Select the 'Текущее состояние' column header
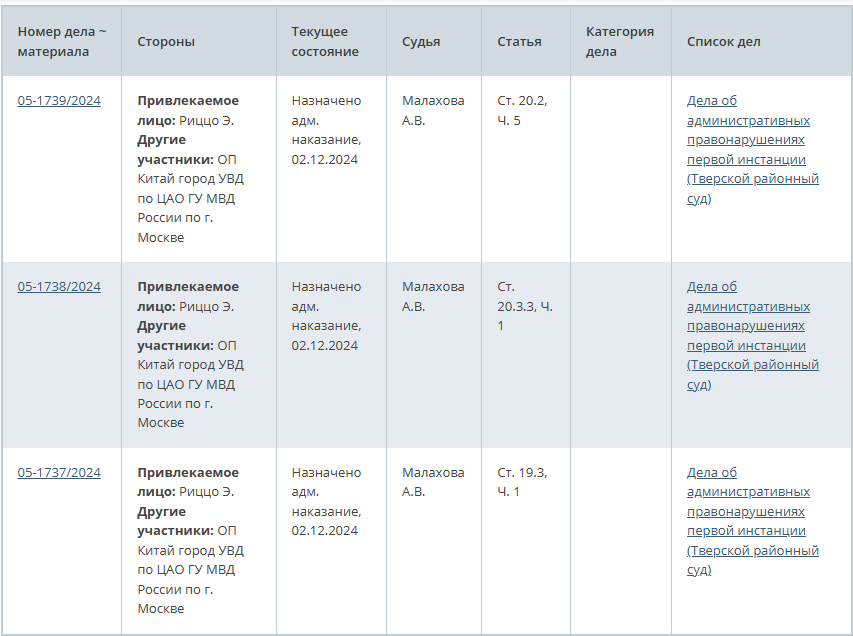 point(325,41)
